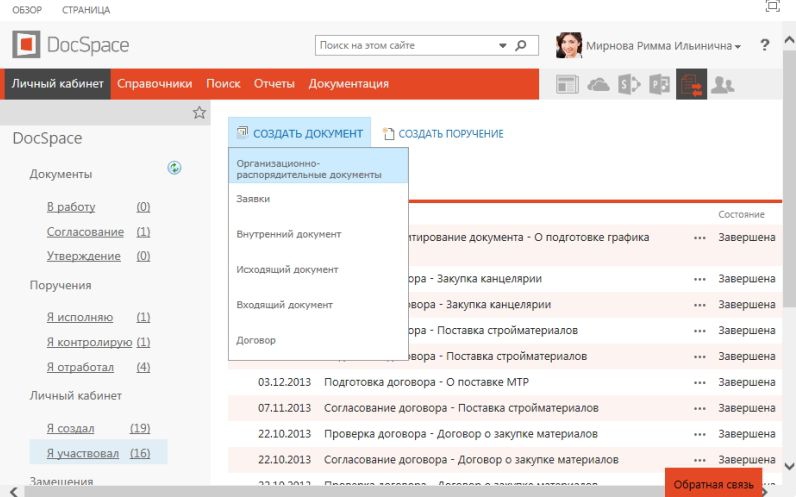The height and width of the screenshot is (497, 796).
Task: Open the СТРАНИЦА ribbon tab
Action: (86, 10)
